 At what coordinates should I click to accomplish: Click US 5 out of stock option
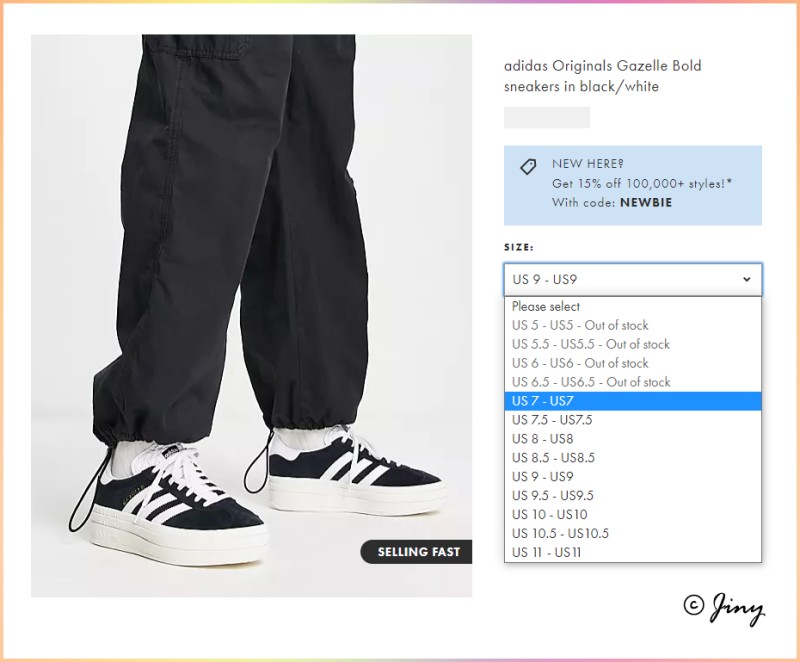coord(633,325)
